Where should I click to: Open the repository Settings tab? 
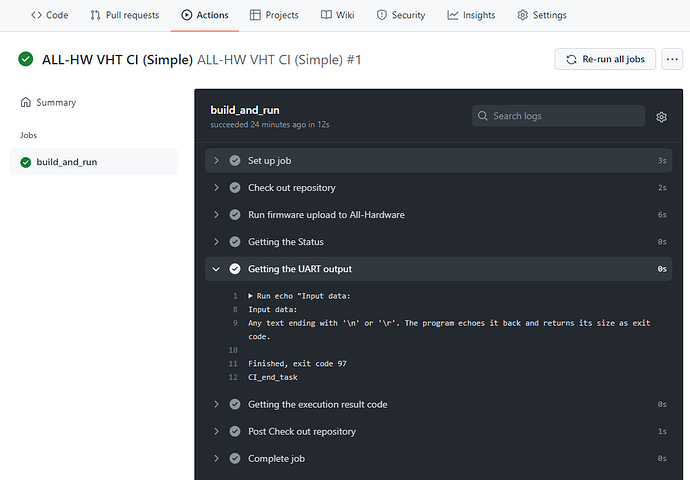tap(541, 15)
